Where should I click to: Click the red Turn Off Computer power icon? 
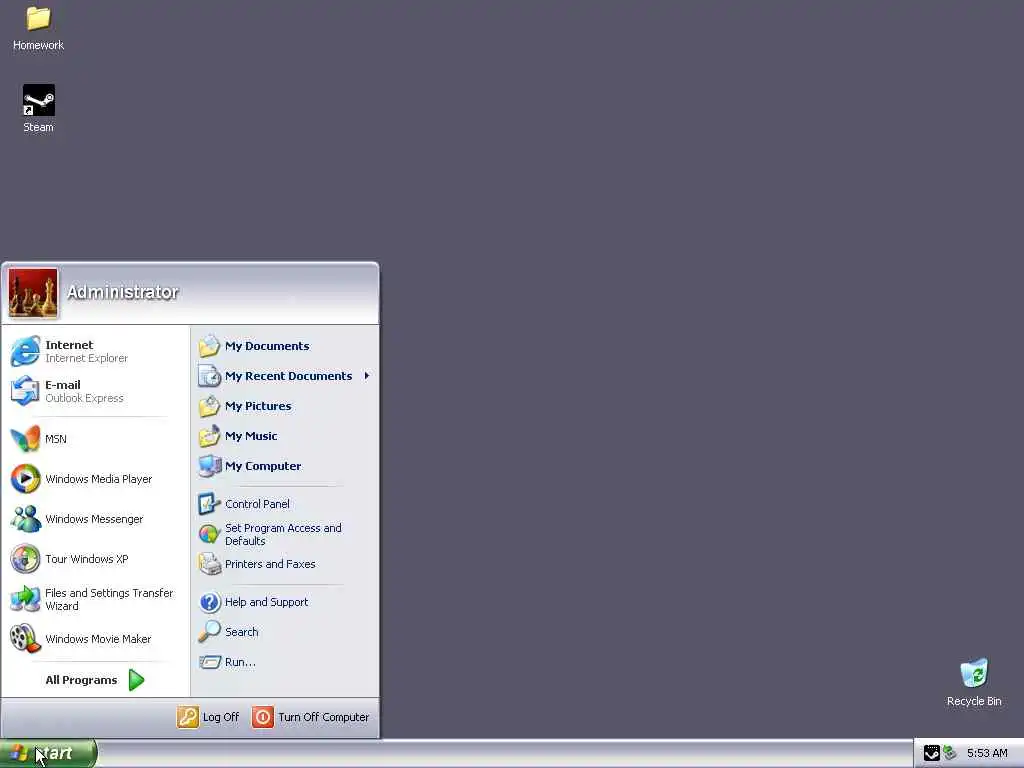point(263,717)
